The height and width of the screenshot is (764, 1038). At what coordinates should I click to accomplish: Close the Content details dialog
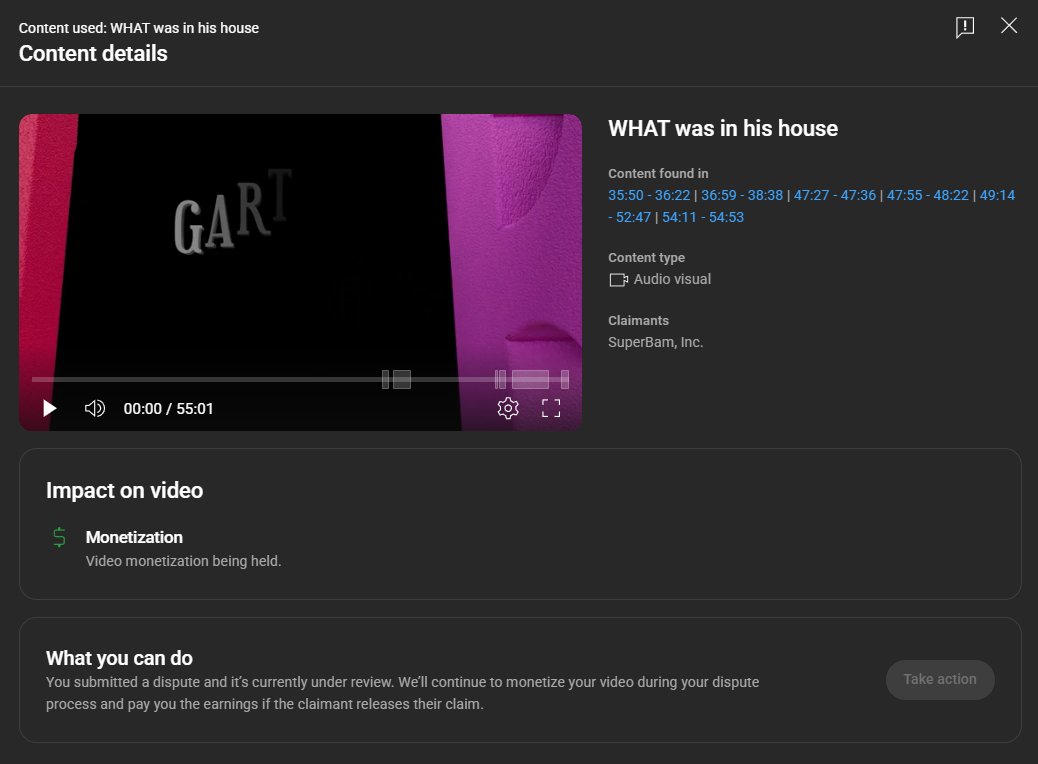click(1009, 26)
